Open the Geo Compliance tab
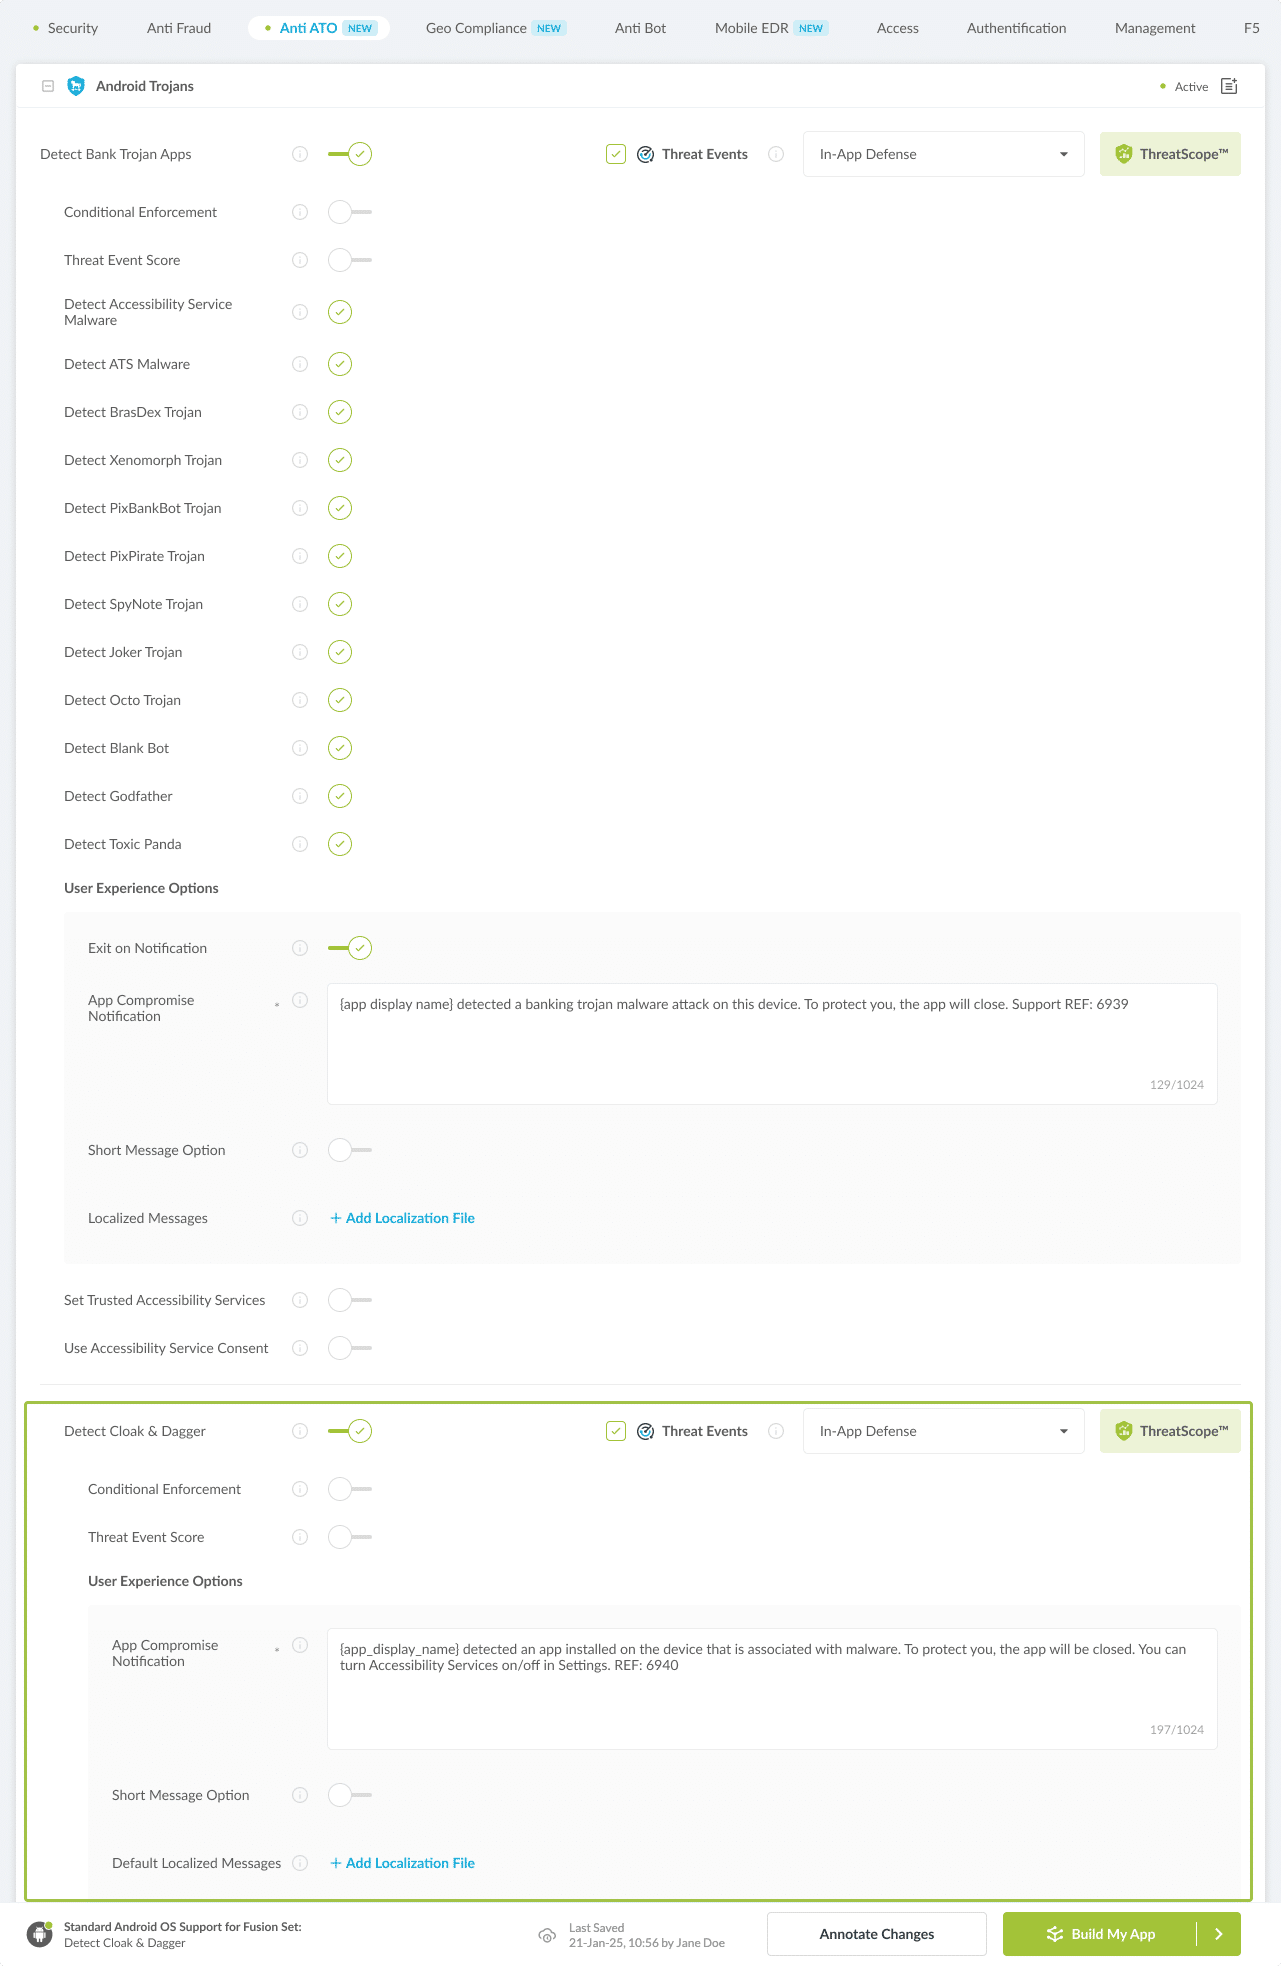Screen dimensions: 1281x1966 tap(476, 28)
